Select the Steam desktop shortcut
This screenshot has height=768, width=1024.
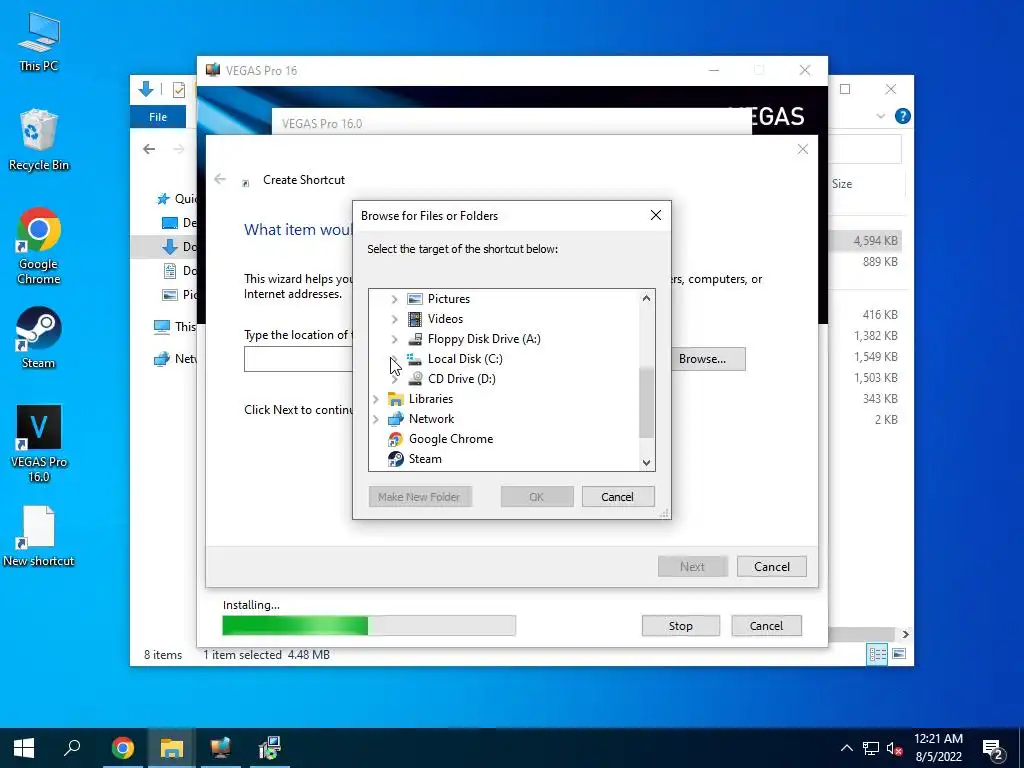39,338
